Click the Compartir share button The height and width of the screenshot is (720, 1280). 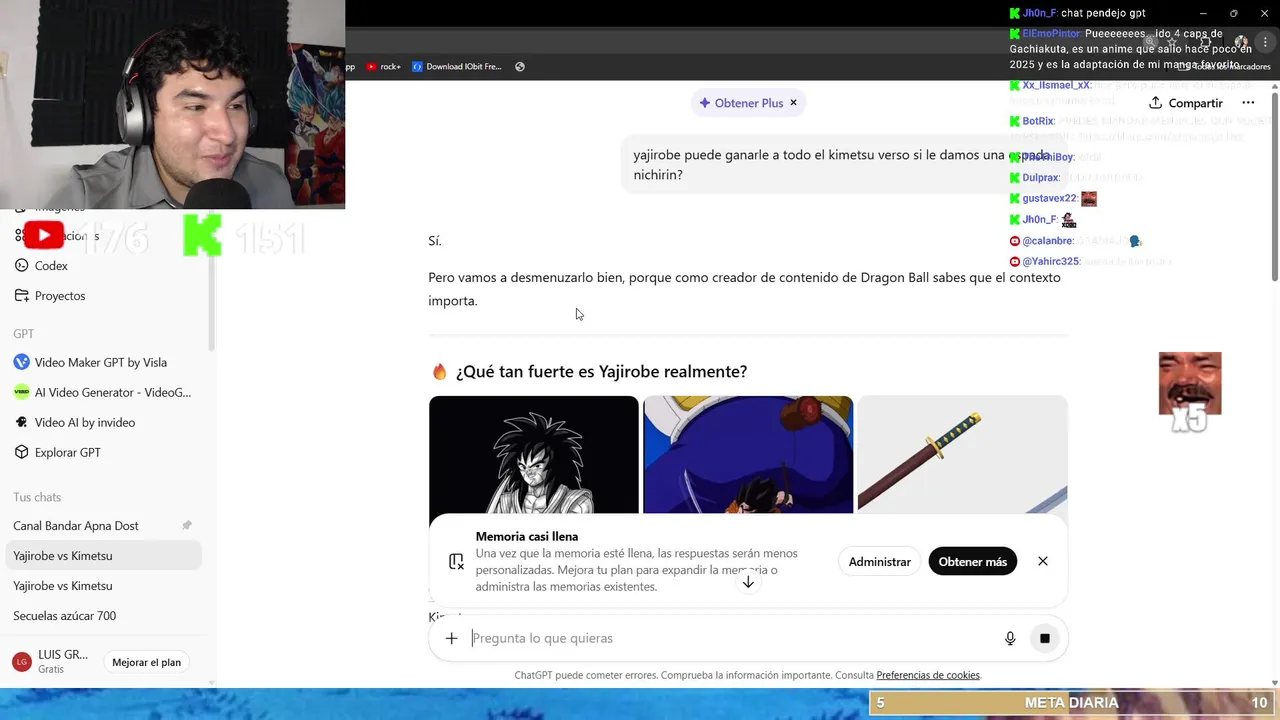click(x=1186, y=103)
